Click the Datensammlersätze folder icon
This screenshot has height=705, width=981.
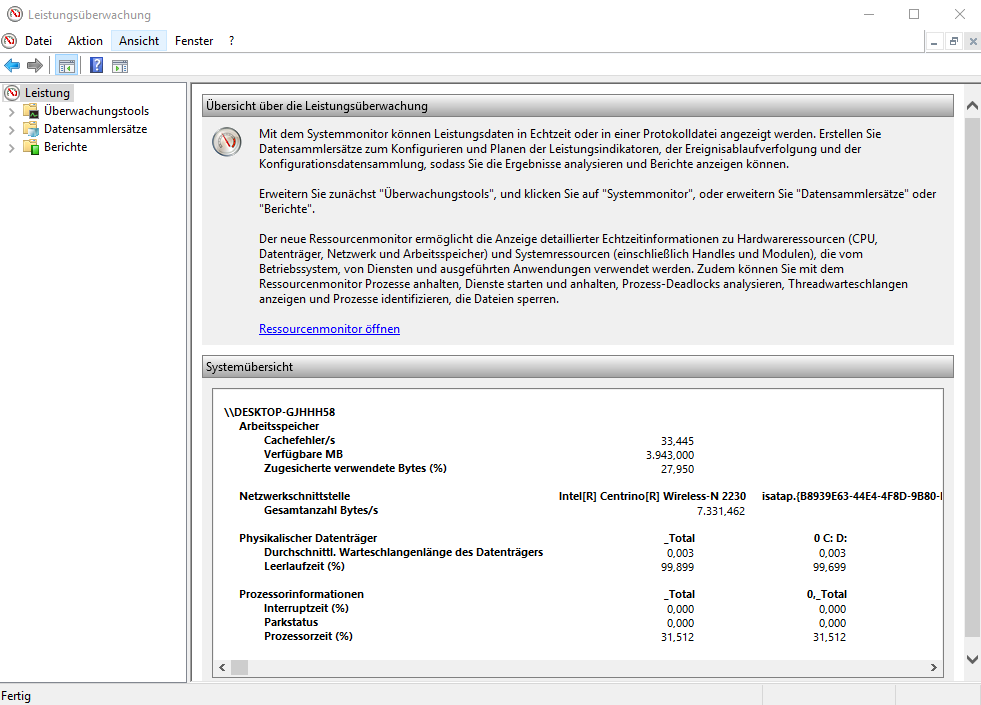[x=31, y=129]
